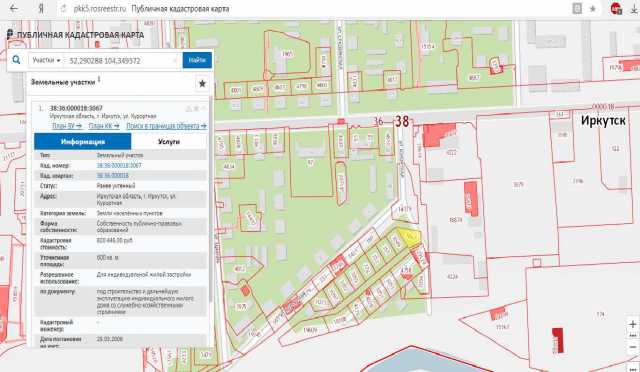Click the magnifier search icon

pyautogui.click(x=16, y=60)
